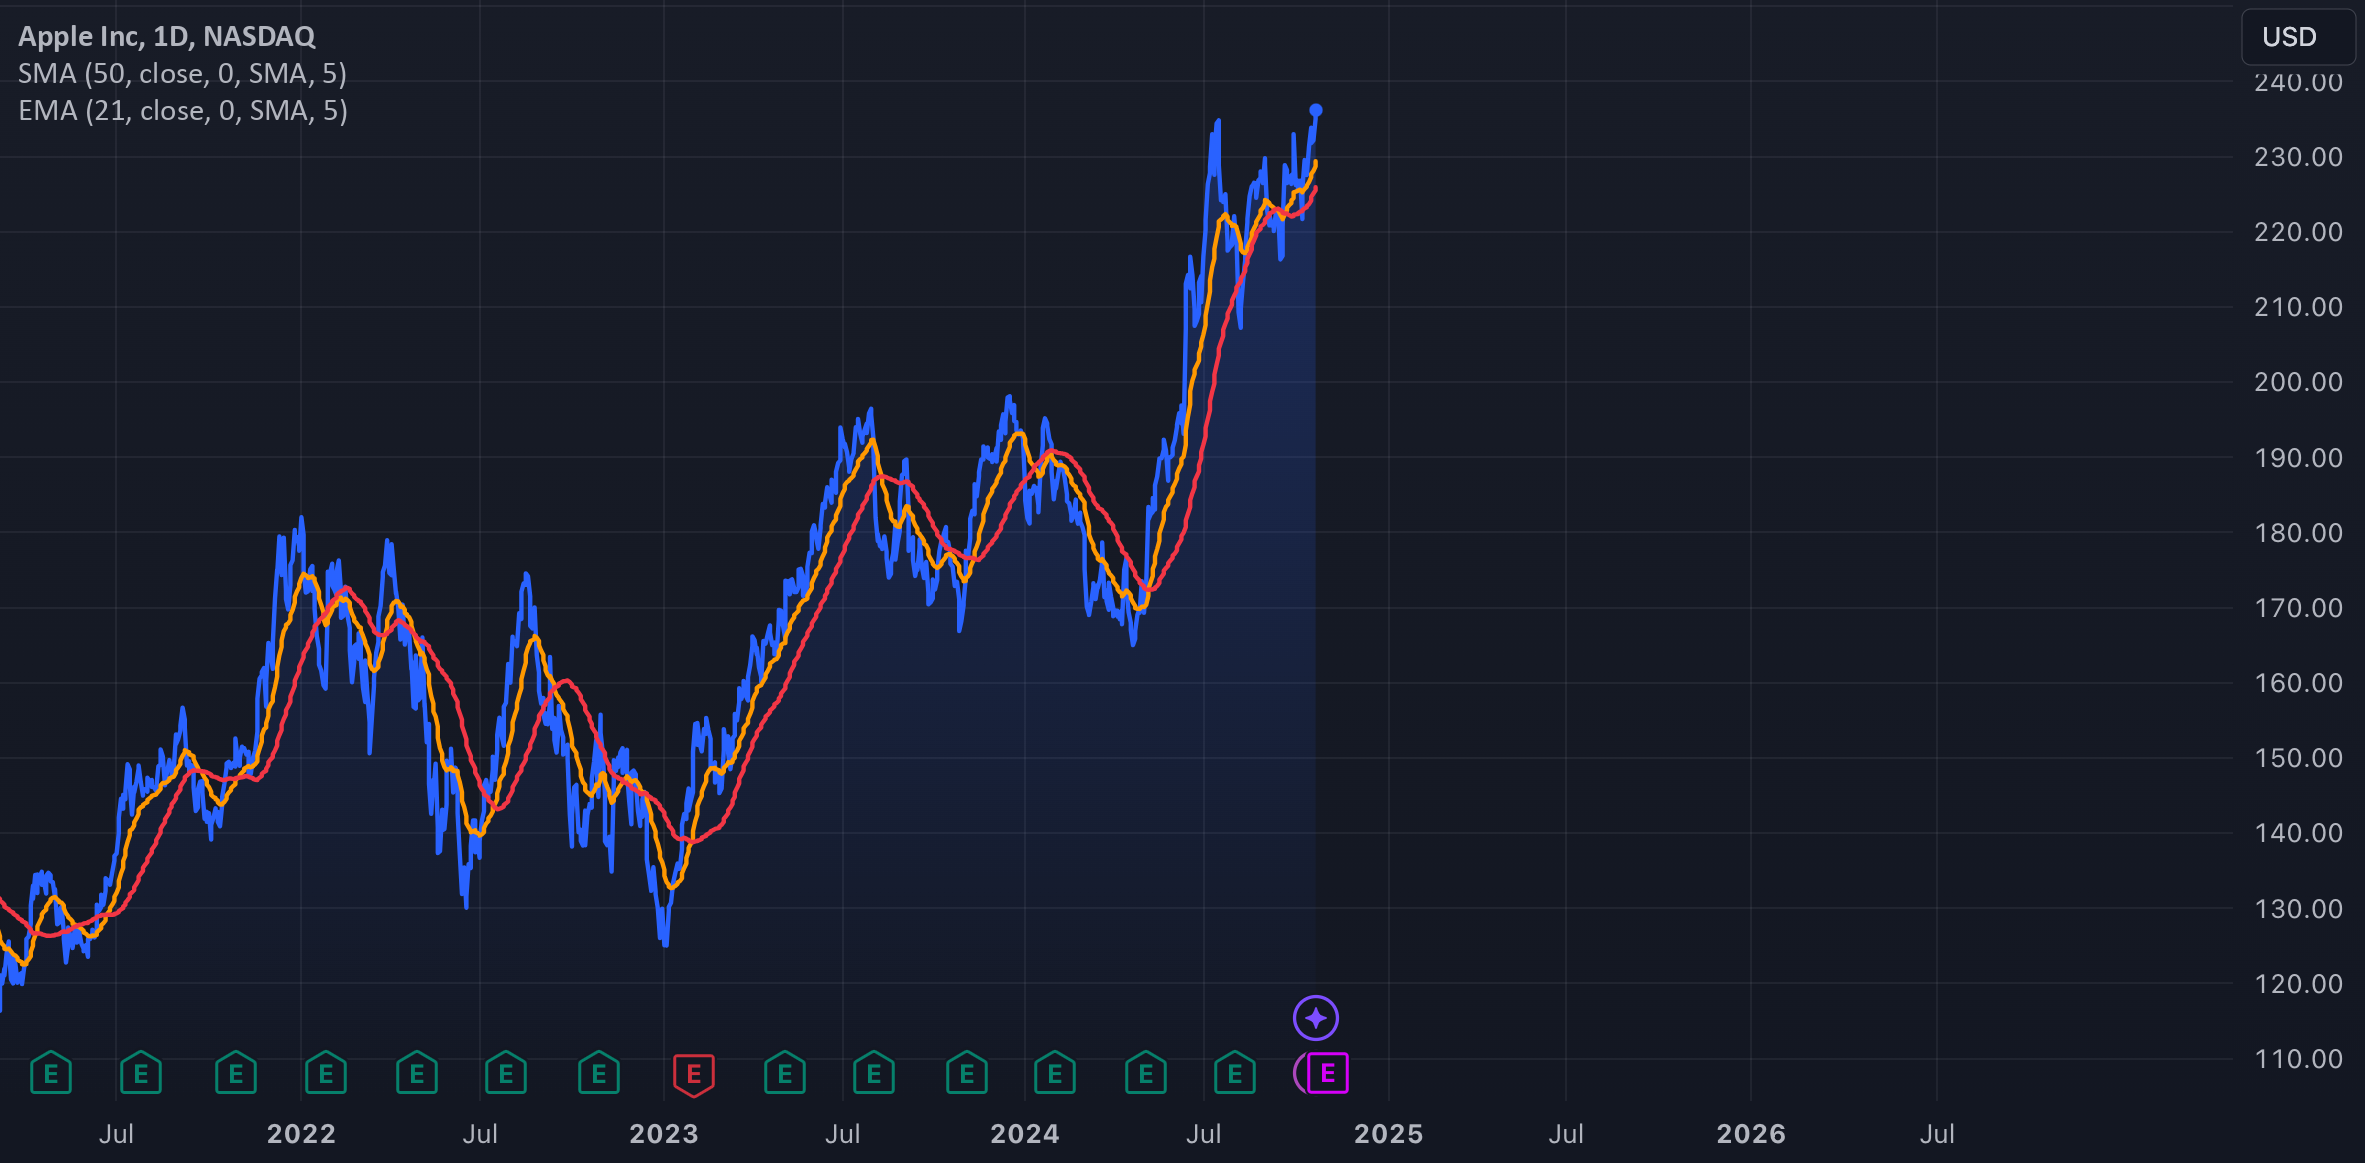Click the last price dot on the chart
Viewport: 2365px width, 1163px height.
click(x=1316, y=110)
